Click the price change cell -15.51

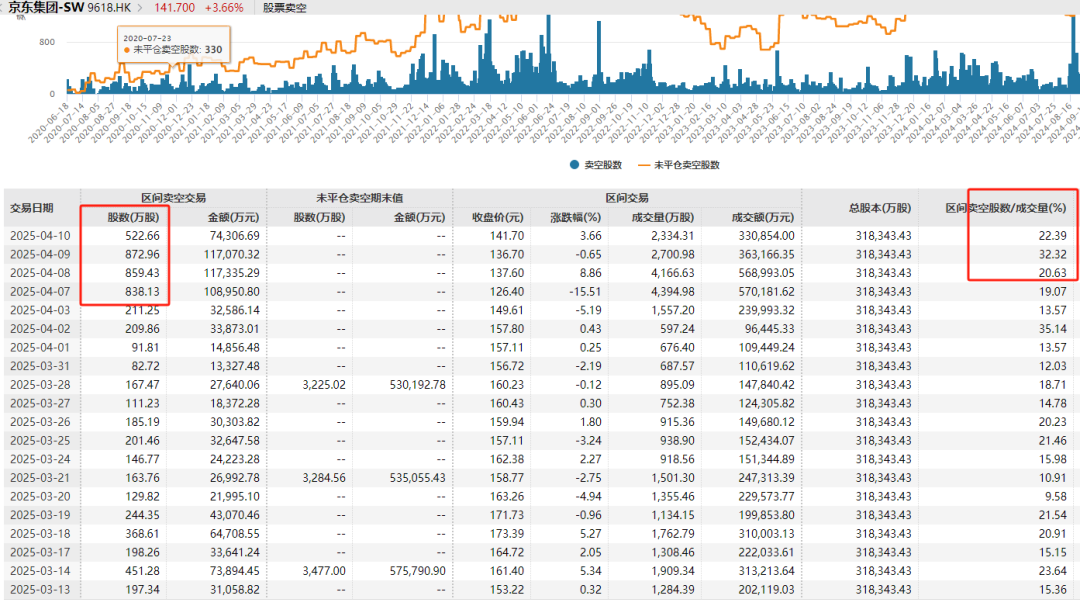coord(585,291)
